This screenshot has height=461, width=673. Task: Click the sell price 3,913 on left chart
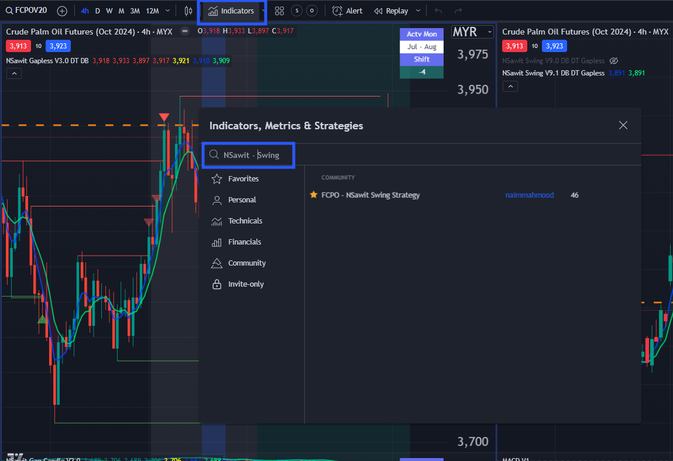18,46
